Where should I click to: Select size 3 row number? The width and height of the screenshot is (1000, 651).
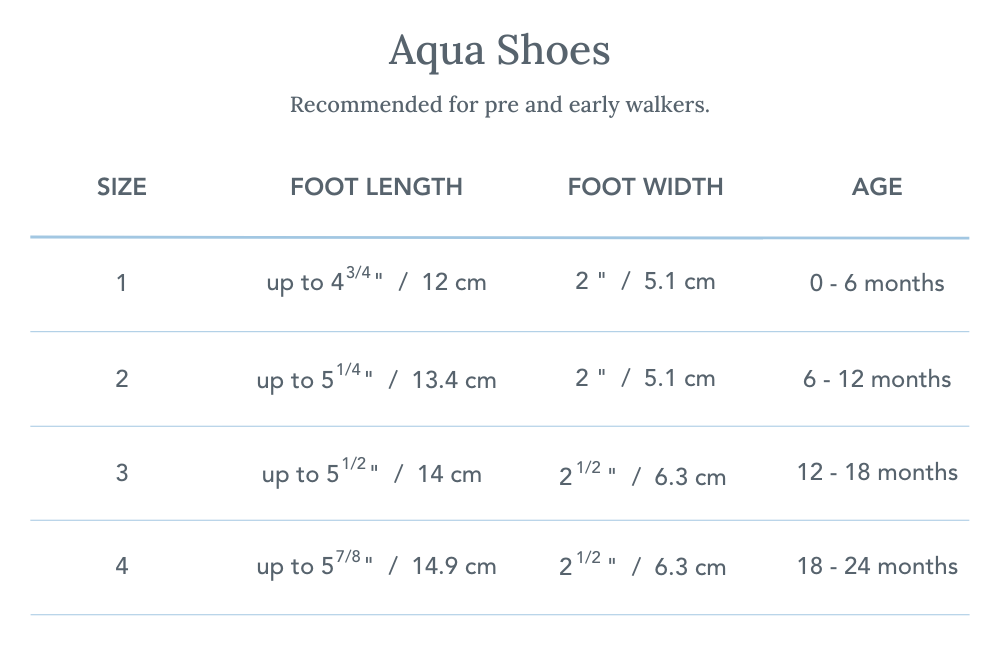(x=122, y=472)
